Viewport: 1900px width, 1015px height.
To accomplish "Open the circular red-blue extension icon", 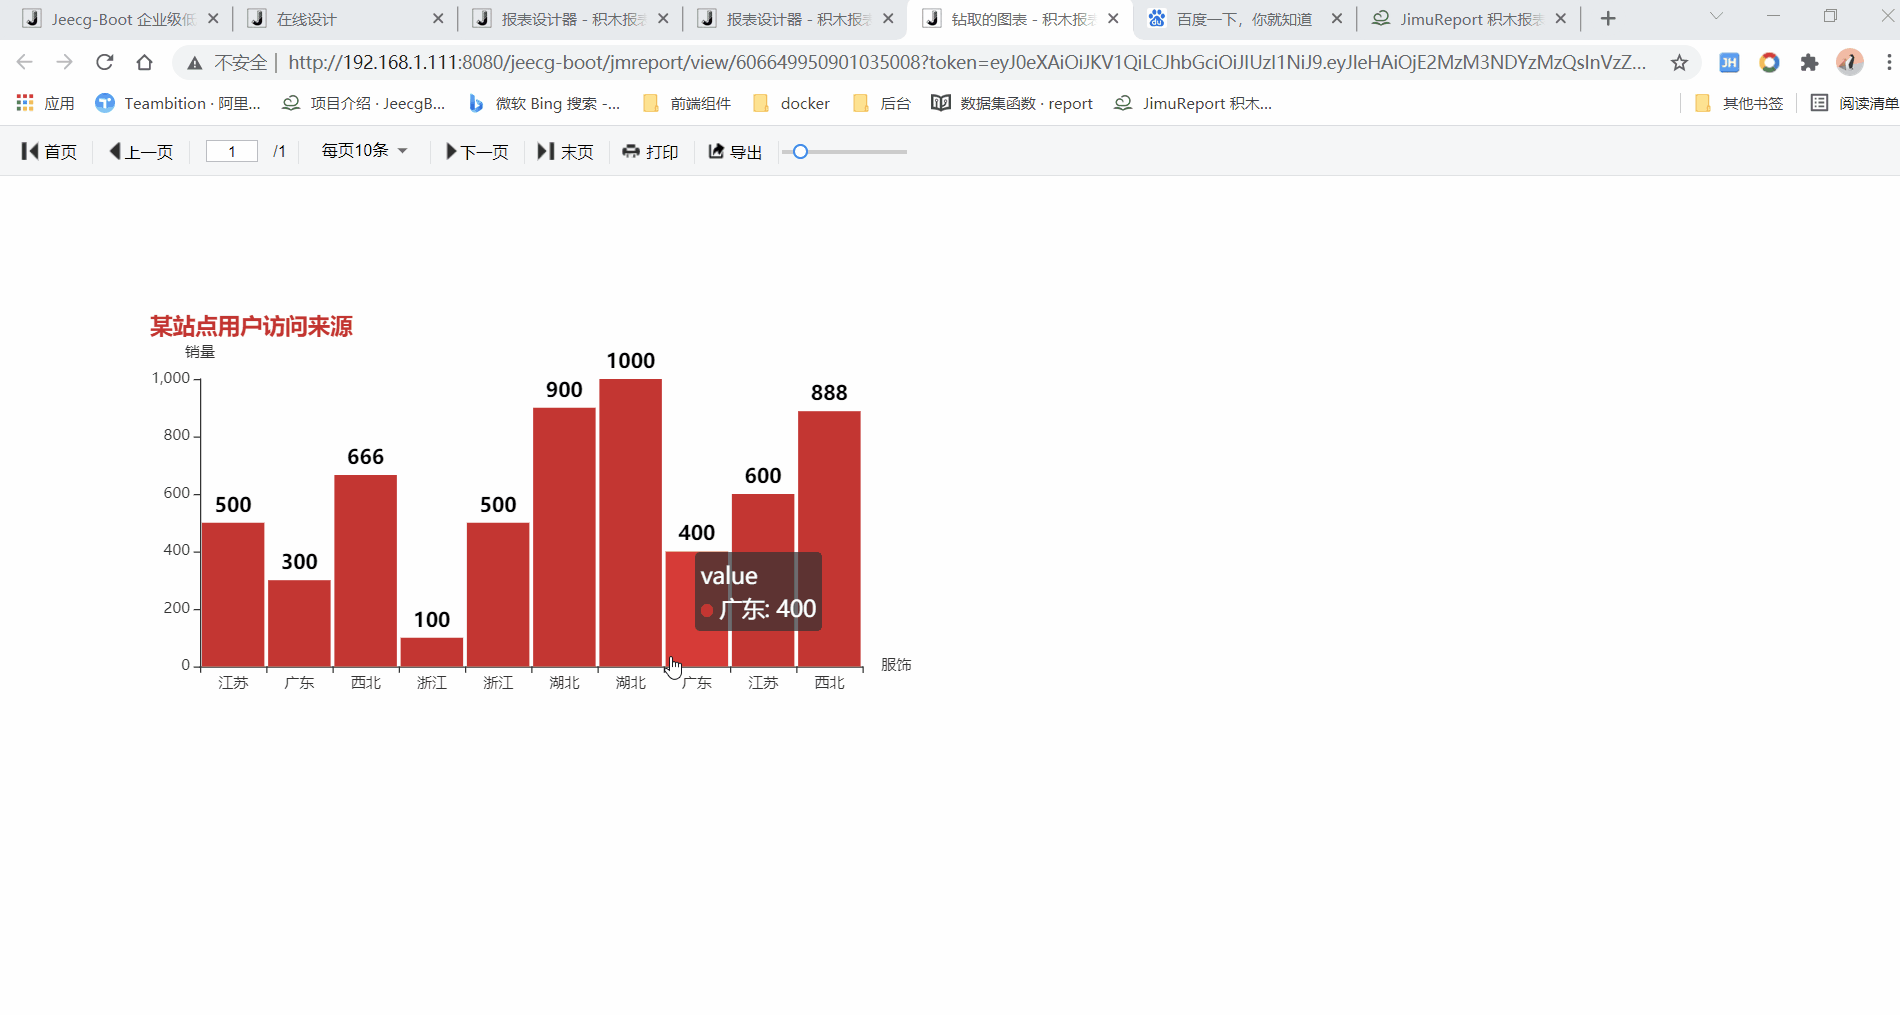I will (1769, 63).
